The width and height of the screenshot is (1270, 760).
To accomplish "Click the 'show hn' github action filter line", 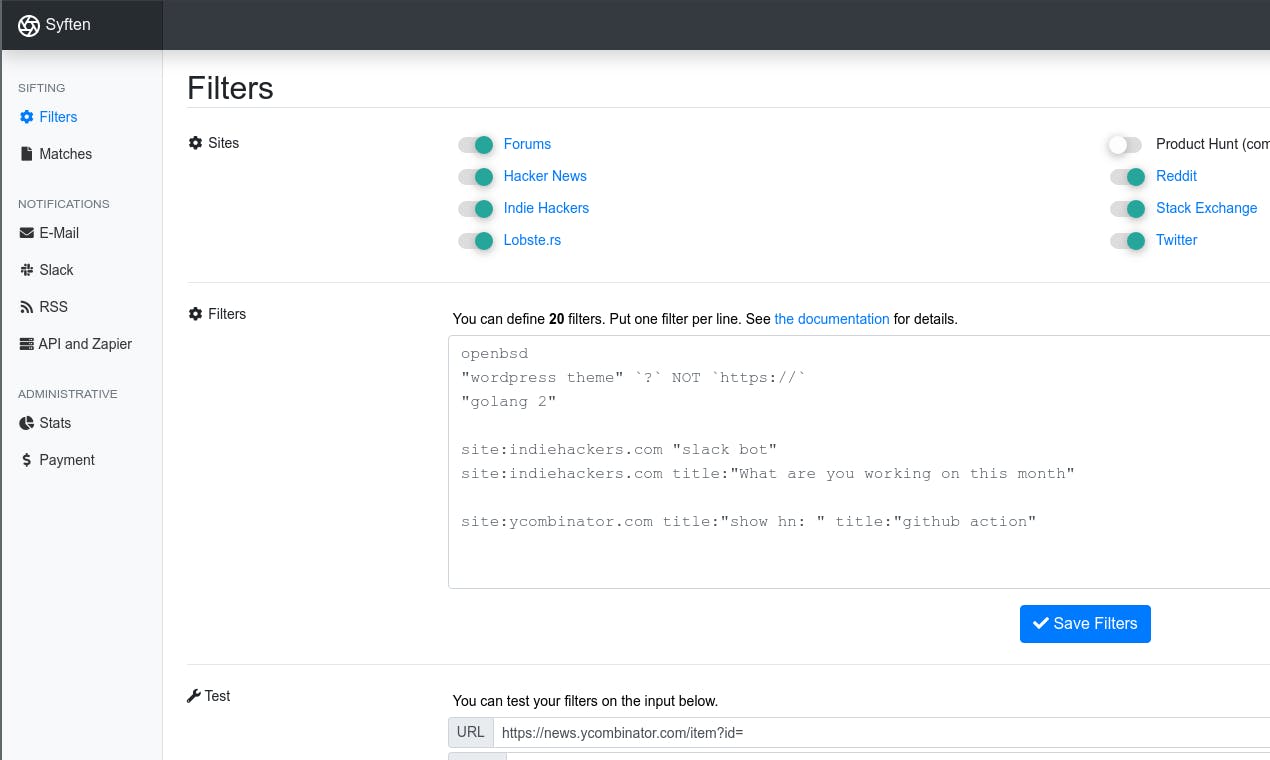I will tap(748, 521).
